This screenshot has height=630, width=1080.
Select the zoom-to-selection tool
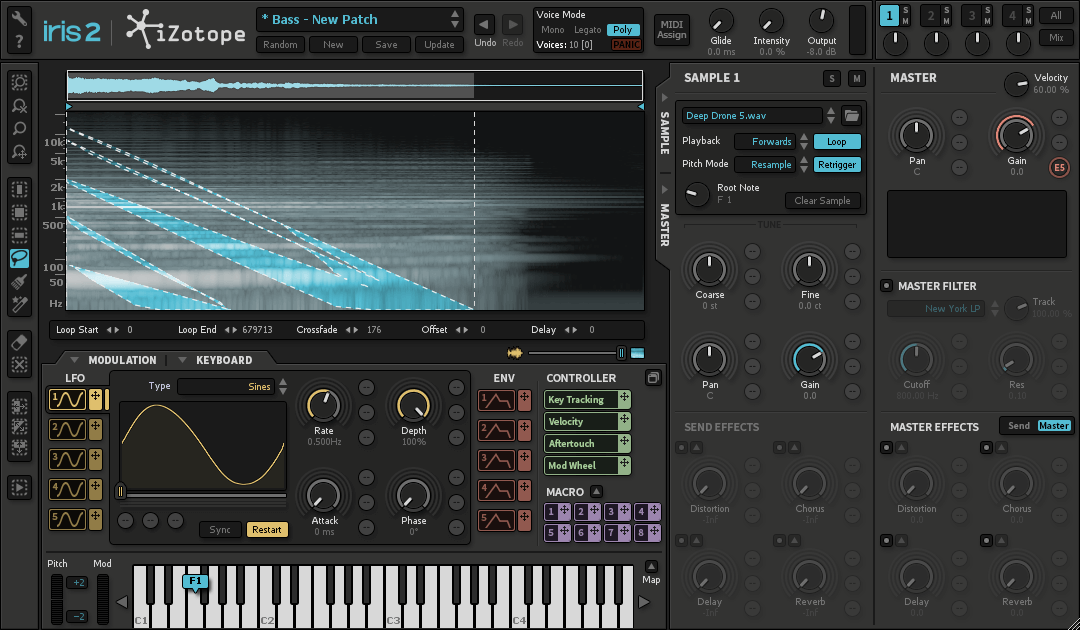(19, 83)
